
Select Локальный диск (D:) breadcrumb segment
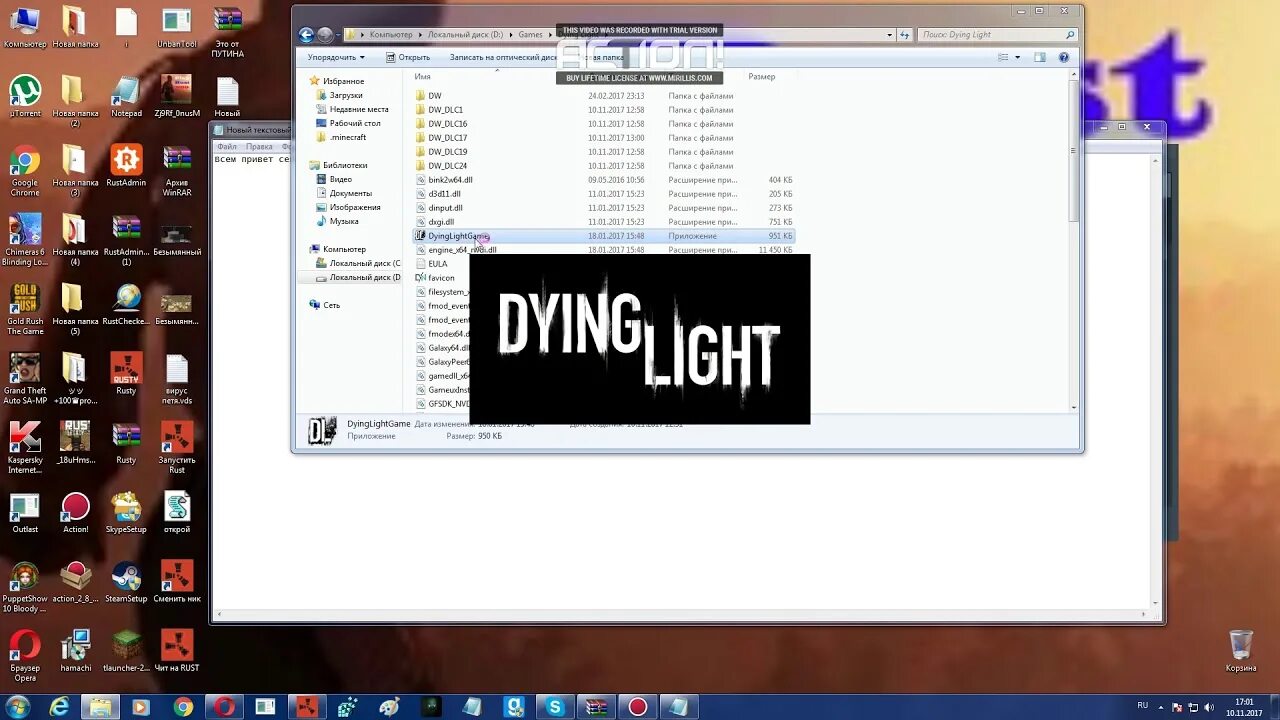tap(465, 35)
